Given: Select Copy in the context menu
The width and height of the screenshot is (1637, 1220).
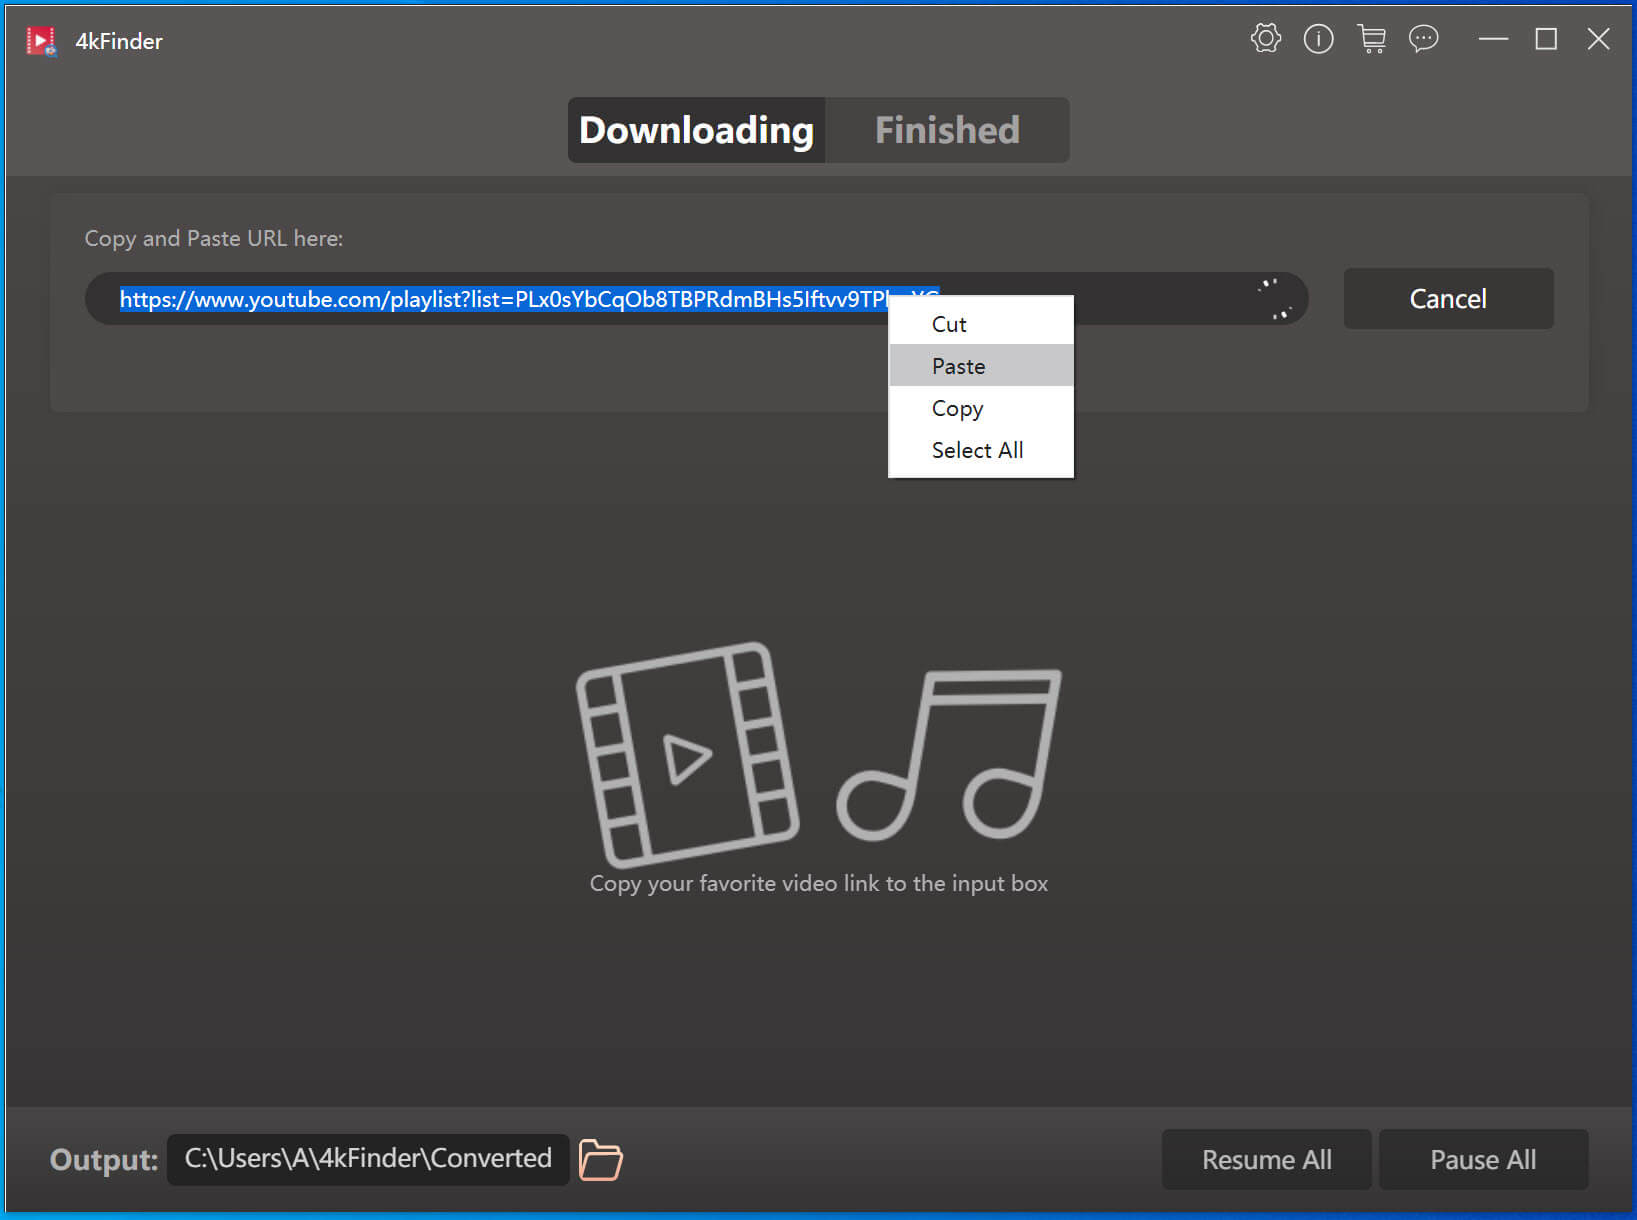Looking at the screenshot, I should tap(957, 408).
